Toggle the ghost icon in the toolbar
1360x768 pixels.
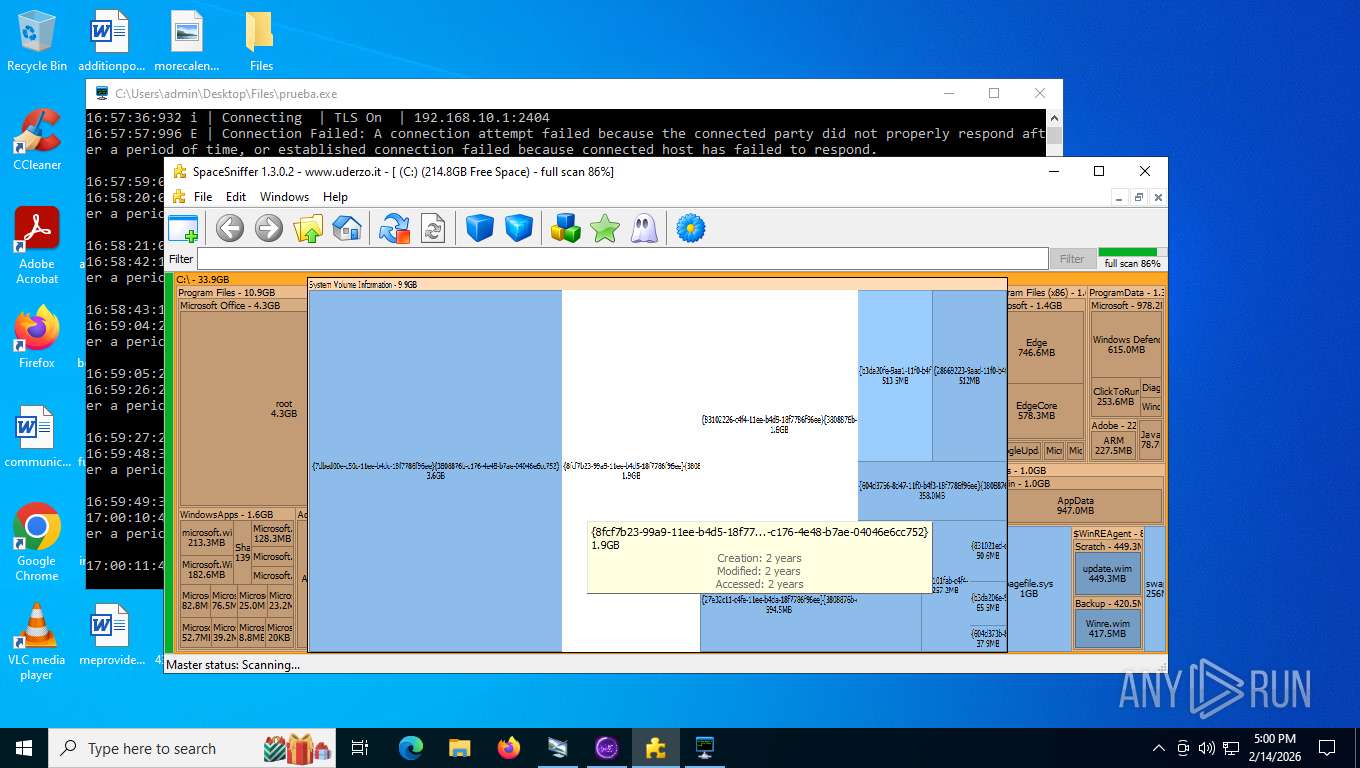[x=643, y=228]
